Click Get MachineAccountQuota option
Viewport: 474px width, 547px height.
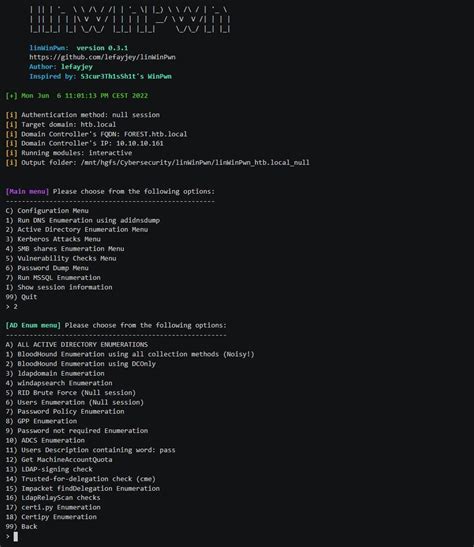pos(59,459)
